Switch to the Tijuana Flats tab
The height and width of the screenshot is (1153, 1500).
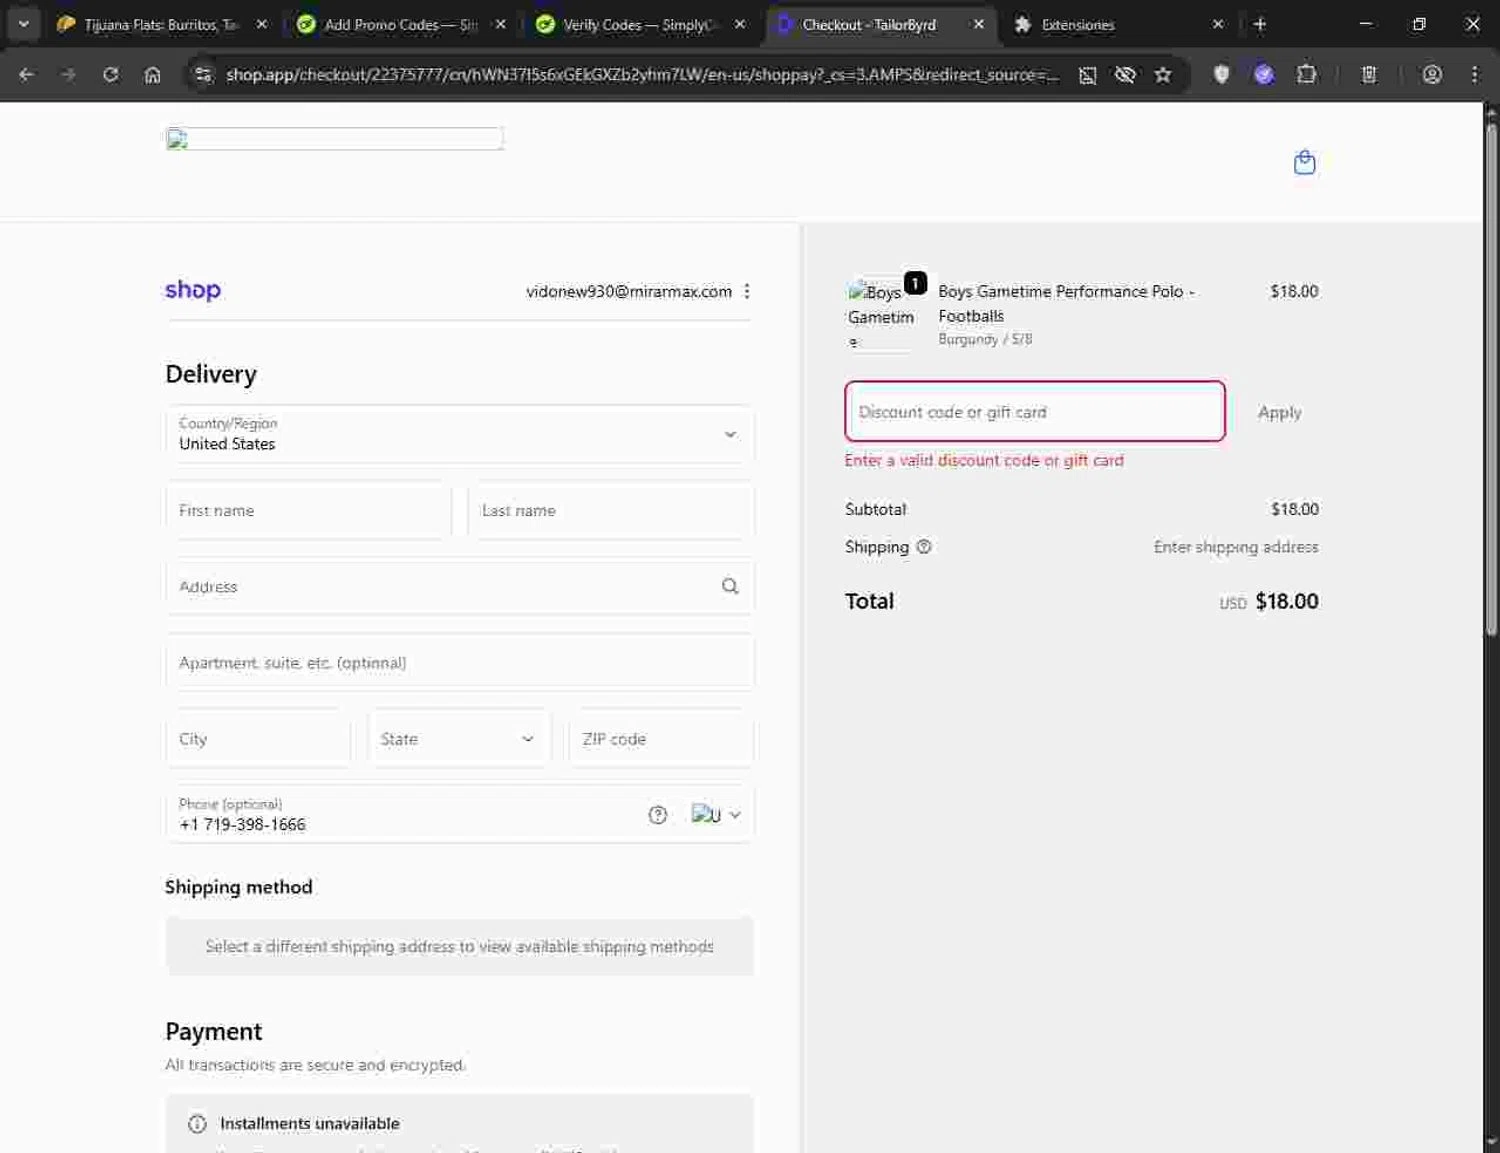pyautogui.click(x=160, y=24)
